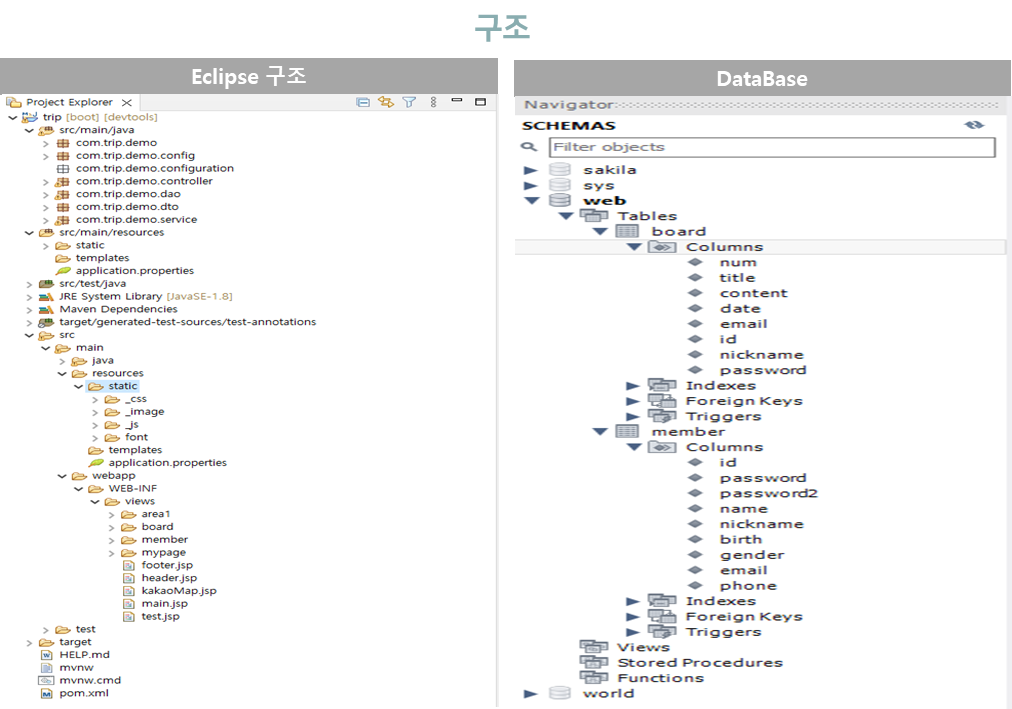Click the WEB-INF folder icon
Image resolution: width=1012 pixels, height=709 pixels.
pos(96,489)
